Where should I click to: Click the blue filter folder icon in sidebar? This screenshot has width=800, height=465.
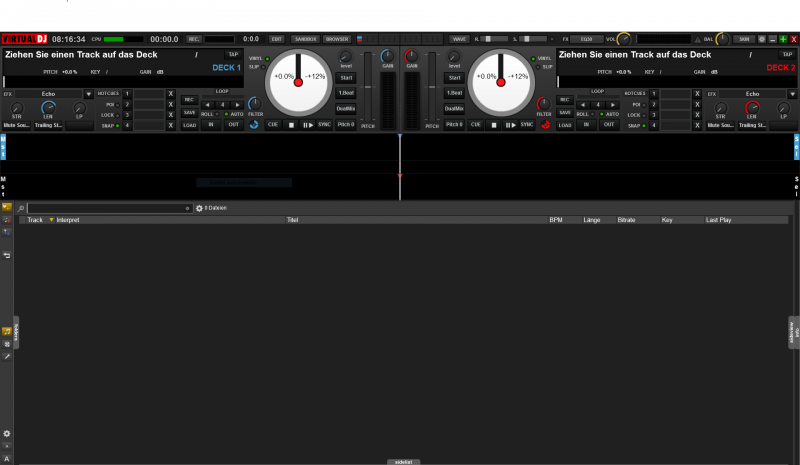[x=7, y=232]
